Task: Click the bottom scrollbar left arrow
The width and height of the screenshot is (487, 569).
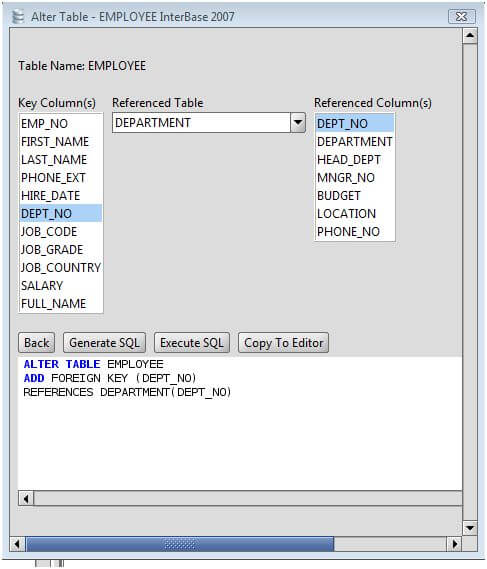Action: coord(16,544)
